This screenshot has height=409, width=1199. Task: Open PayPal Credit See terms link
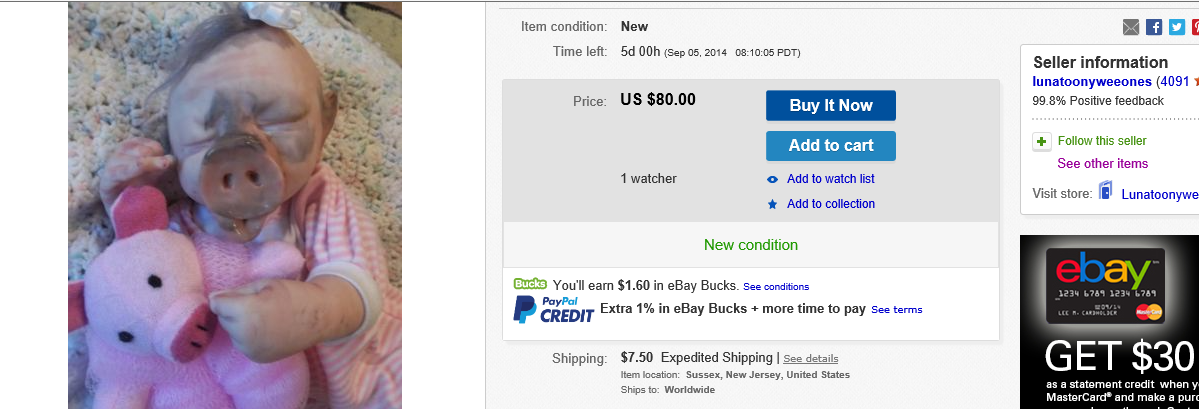click(896, 310)
